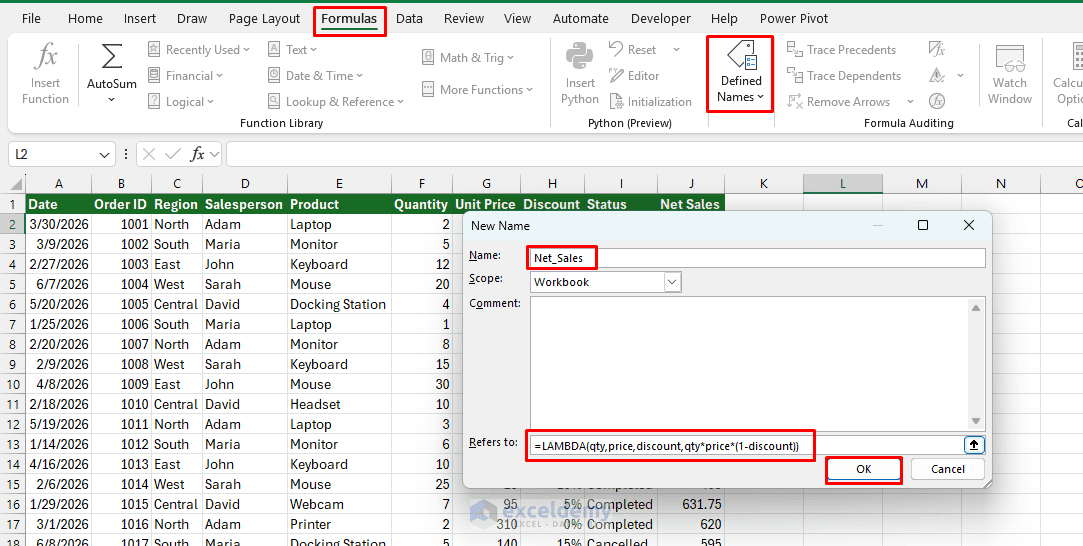This screenshot has width=1083, height=546.
Task: Select row 10 header
Action: coord(12,384)
